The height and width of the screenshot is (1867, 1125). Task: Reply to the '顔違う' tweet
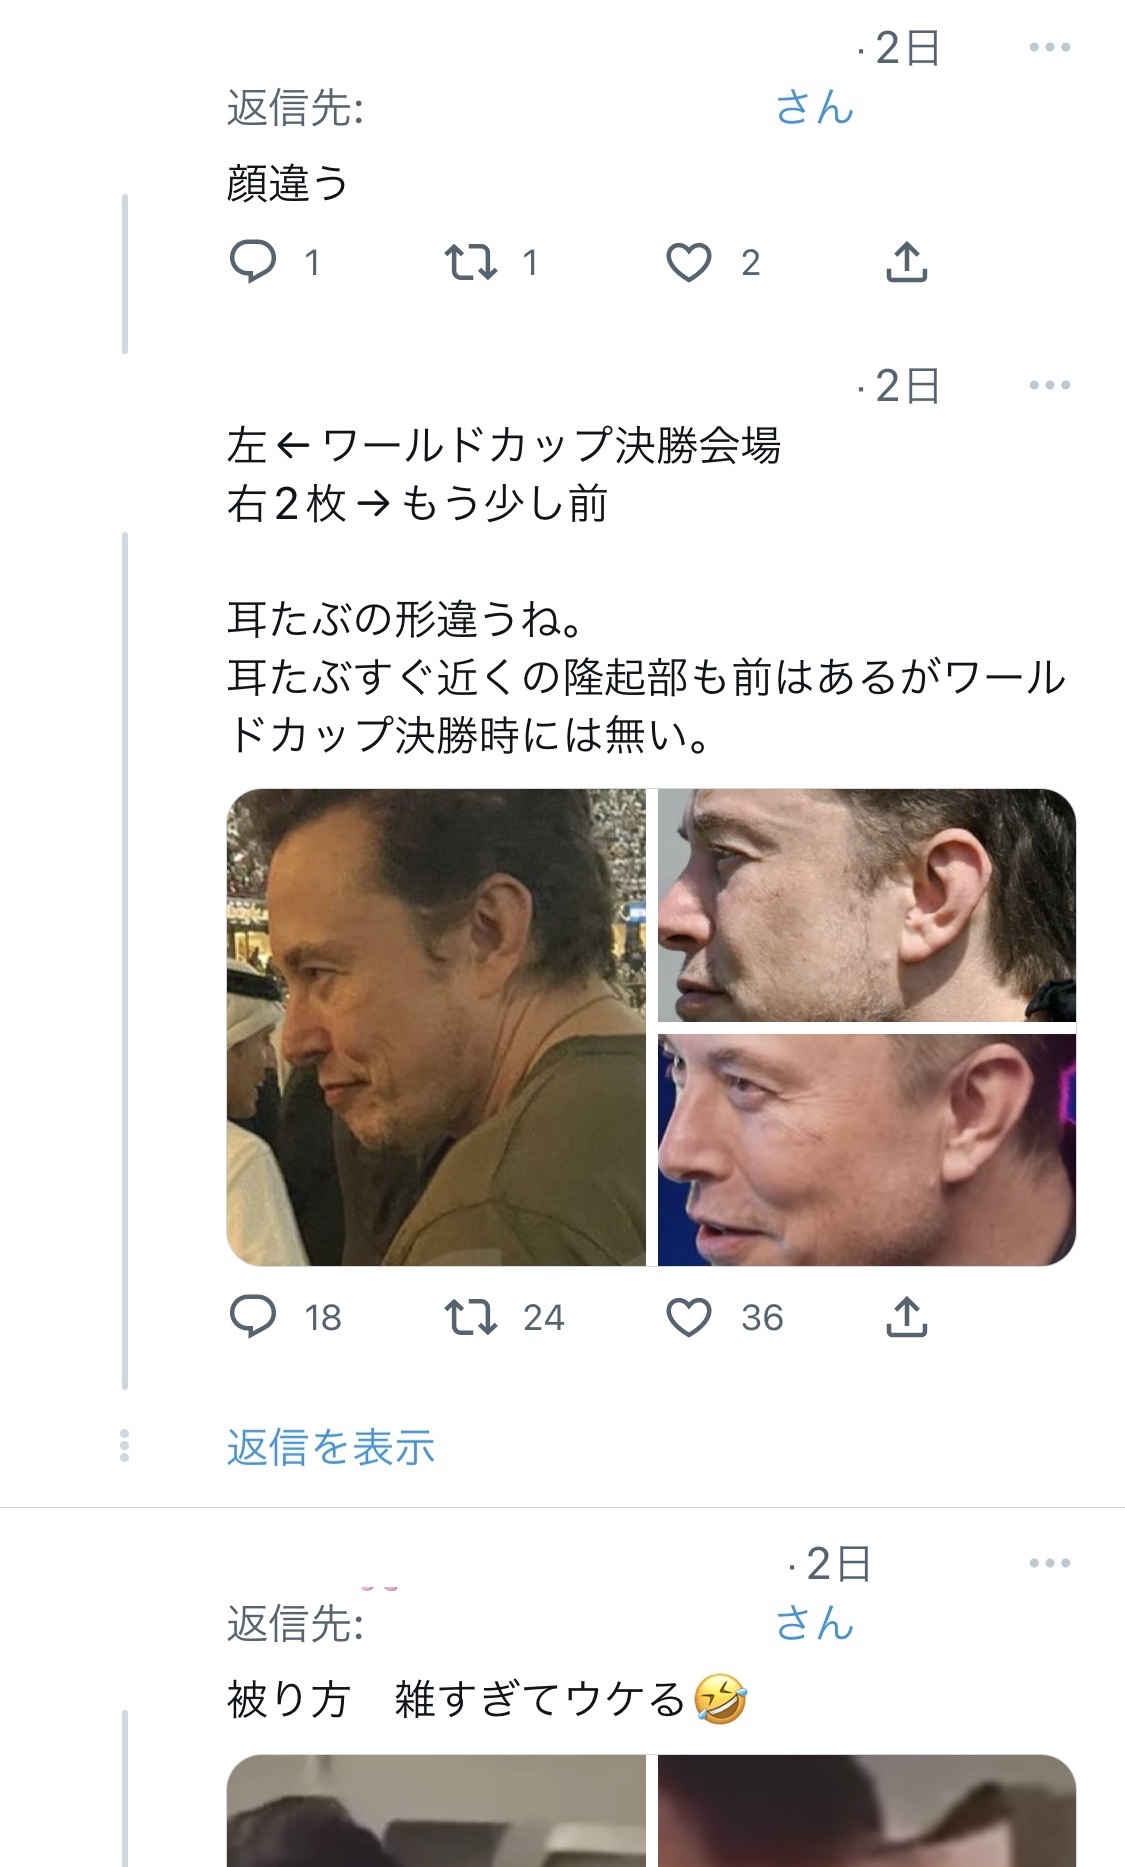(253, 262)
